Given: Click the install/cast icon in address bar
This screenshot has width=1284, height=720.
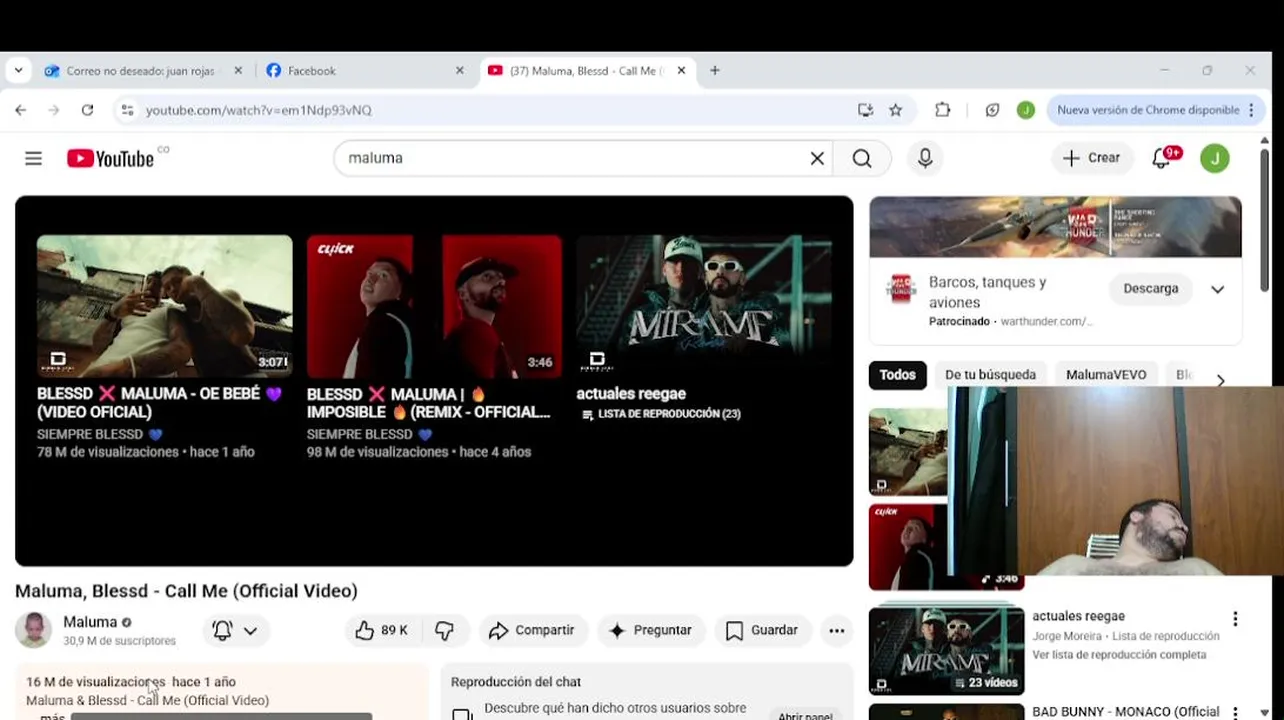Looking at the screenshot, I should (865, 110).
